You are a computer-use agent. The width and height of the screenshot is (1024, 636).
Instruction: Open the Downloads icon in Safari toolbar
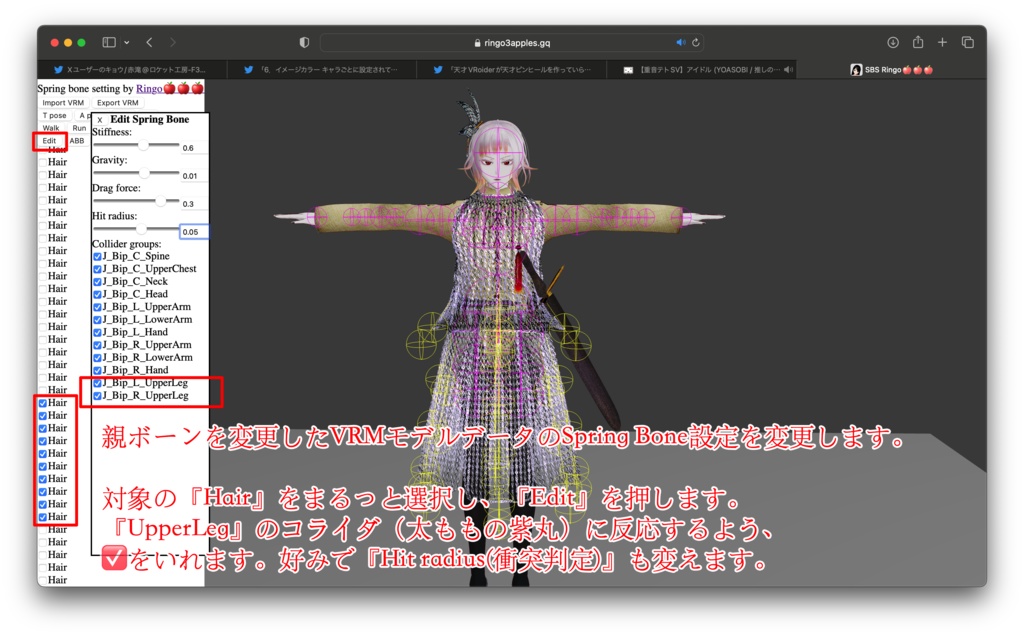[x=891, y=43]
